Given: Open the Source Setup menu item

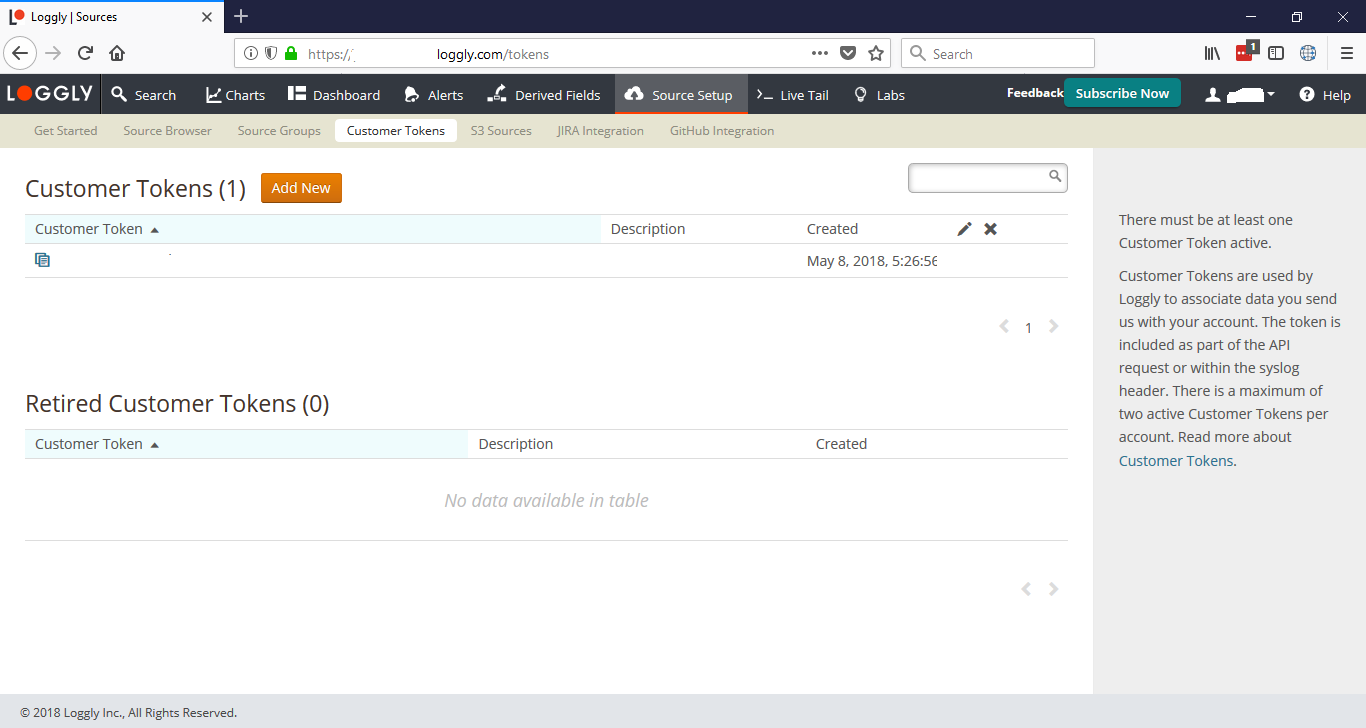Looking at the screenshot, I should (x=681, y=95).
